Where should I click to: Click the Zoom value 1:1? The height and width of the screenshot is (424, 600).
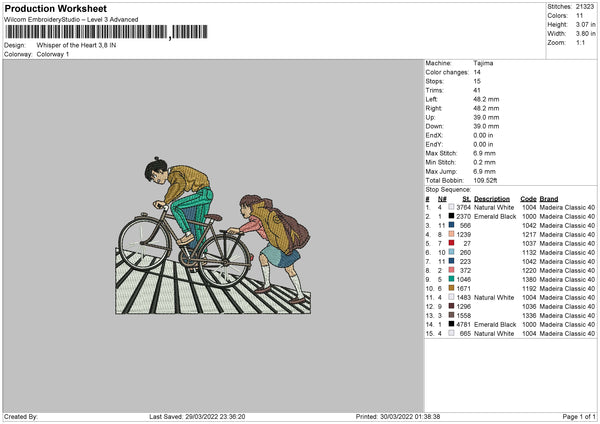tap(580, 42)
